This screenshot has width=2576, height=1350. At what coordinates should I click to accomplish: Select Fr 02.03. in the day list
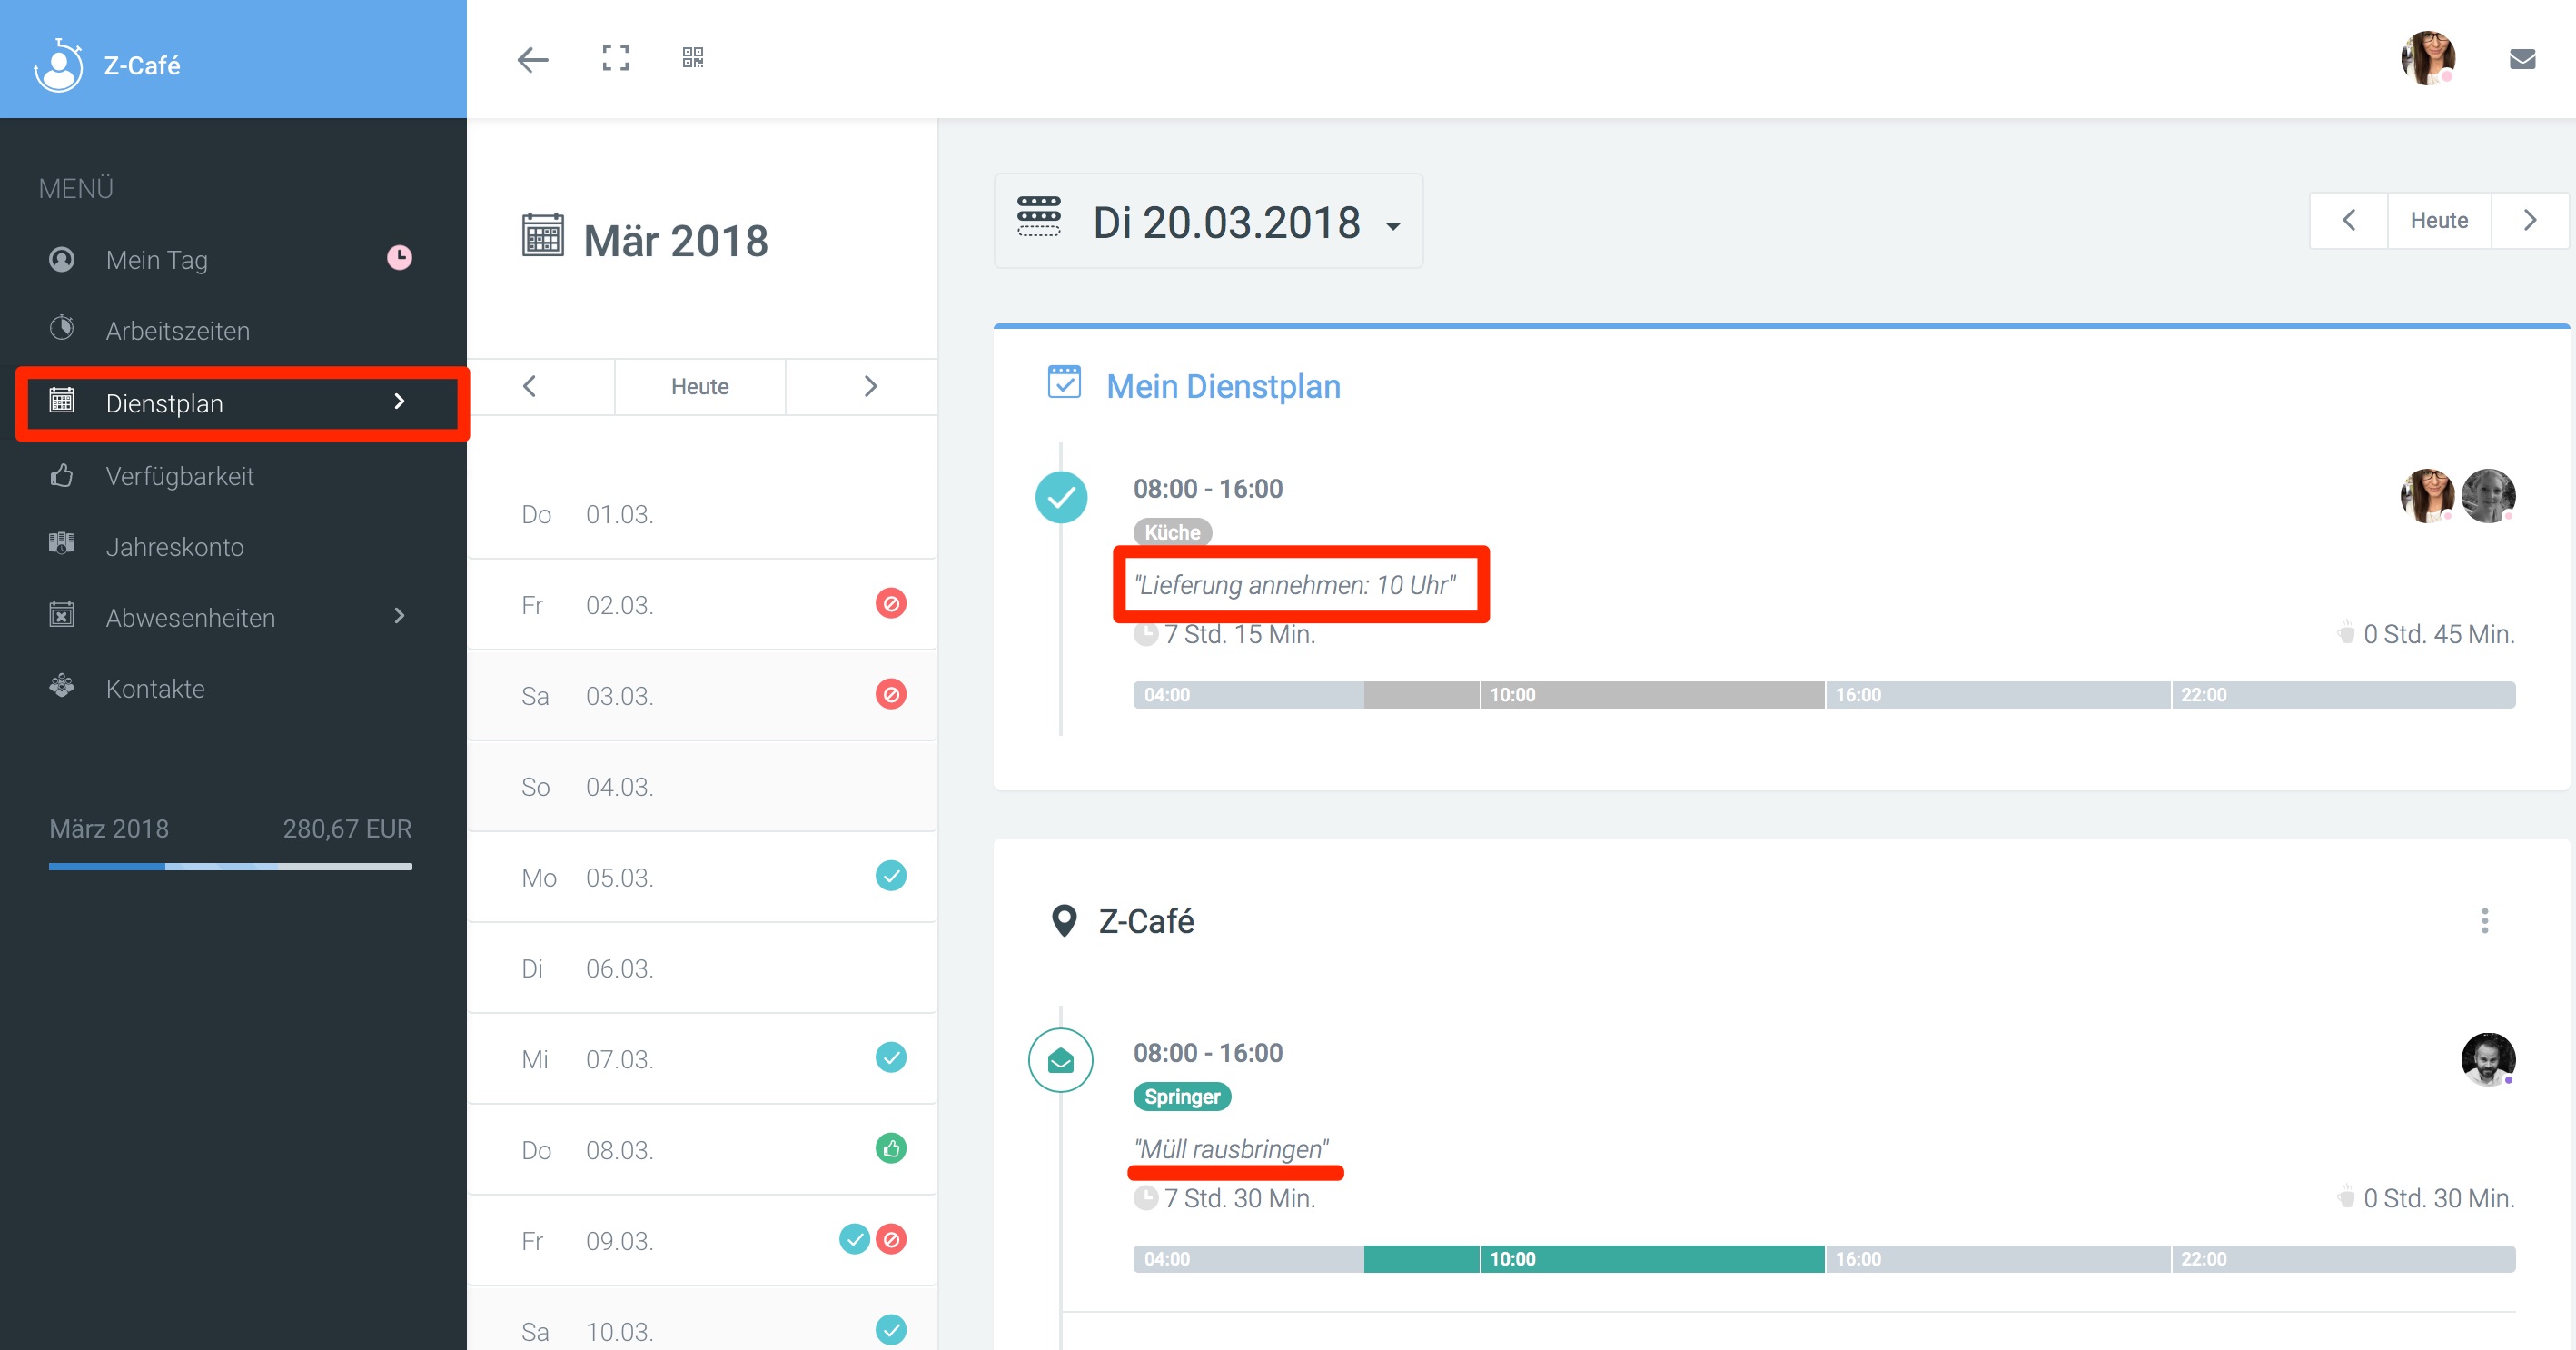[x=702, y=605]
